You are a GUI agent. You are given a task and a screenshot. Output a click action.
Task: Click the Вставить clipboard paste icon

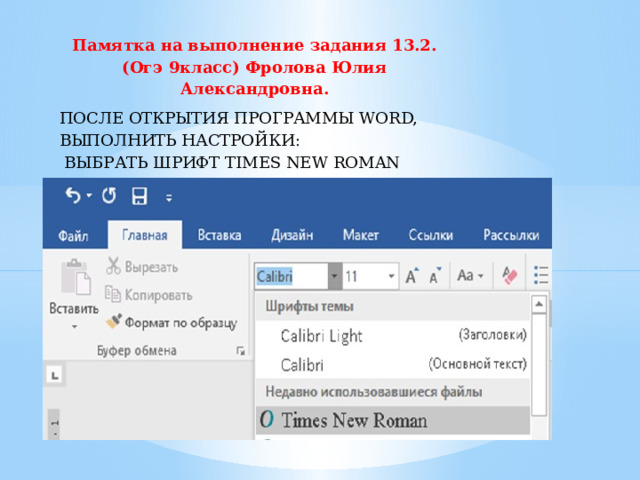coord(76,277)
